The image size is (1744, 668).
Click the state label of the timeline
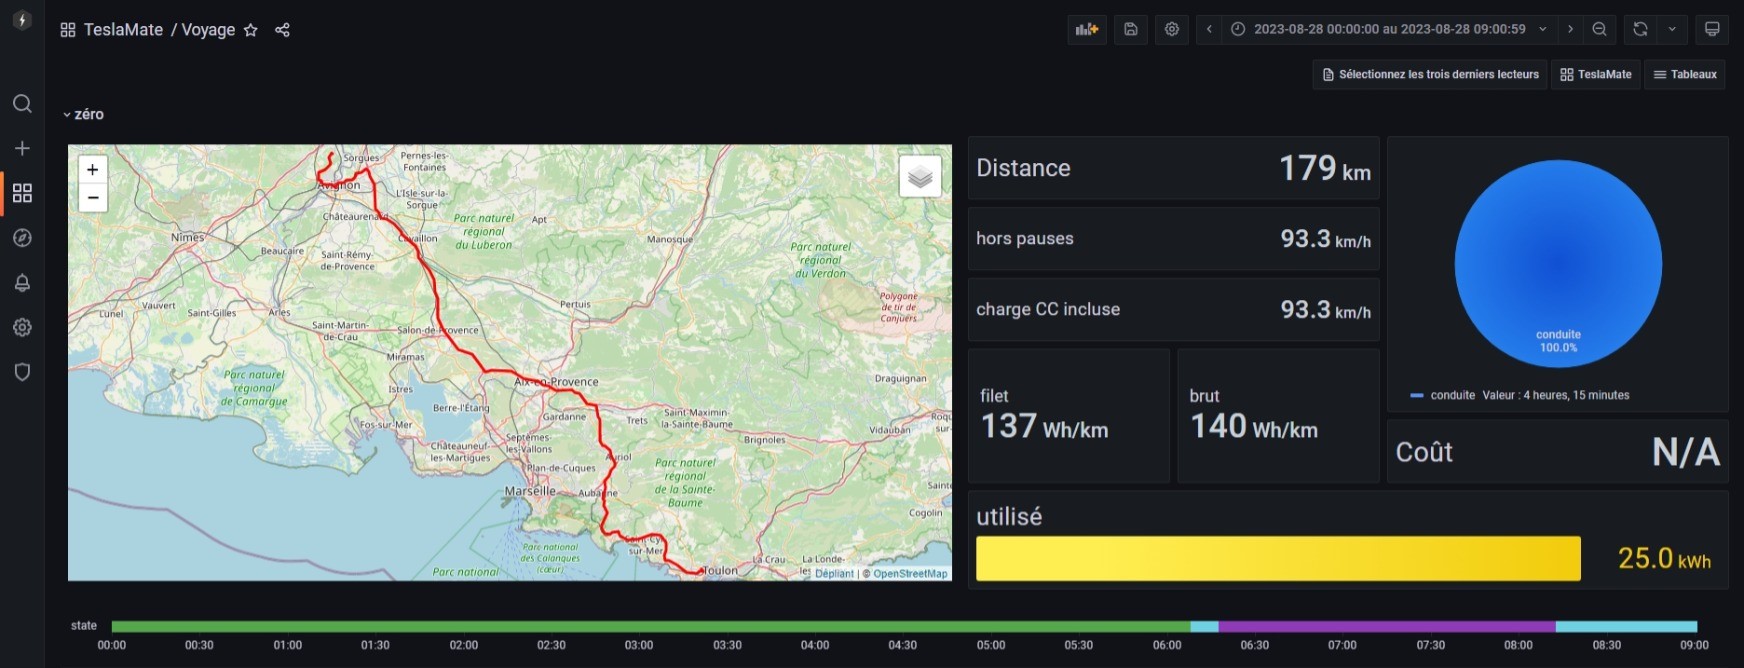coord(84,626)
